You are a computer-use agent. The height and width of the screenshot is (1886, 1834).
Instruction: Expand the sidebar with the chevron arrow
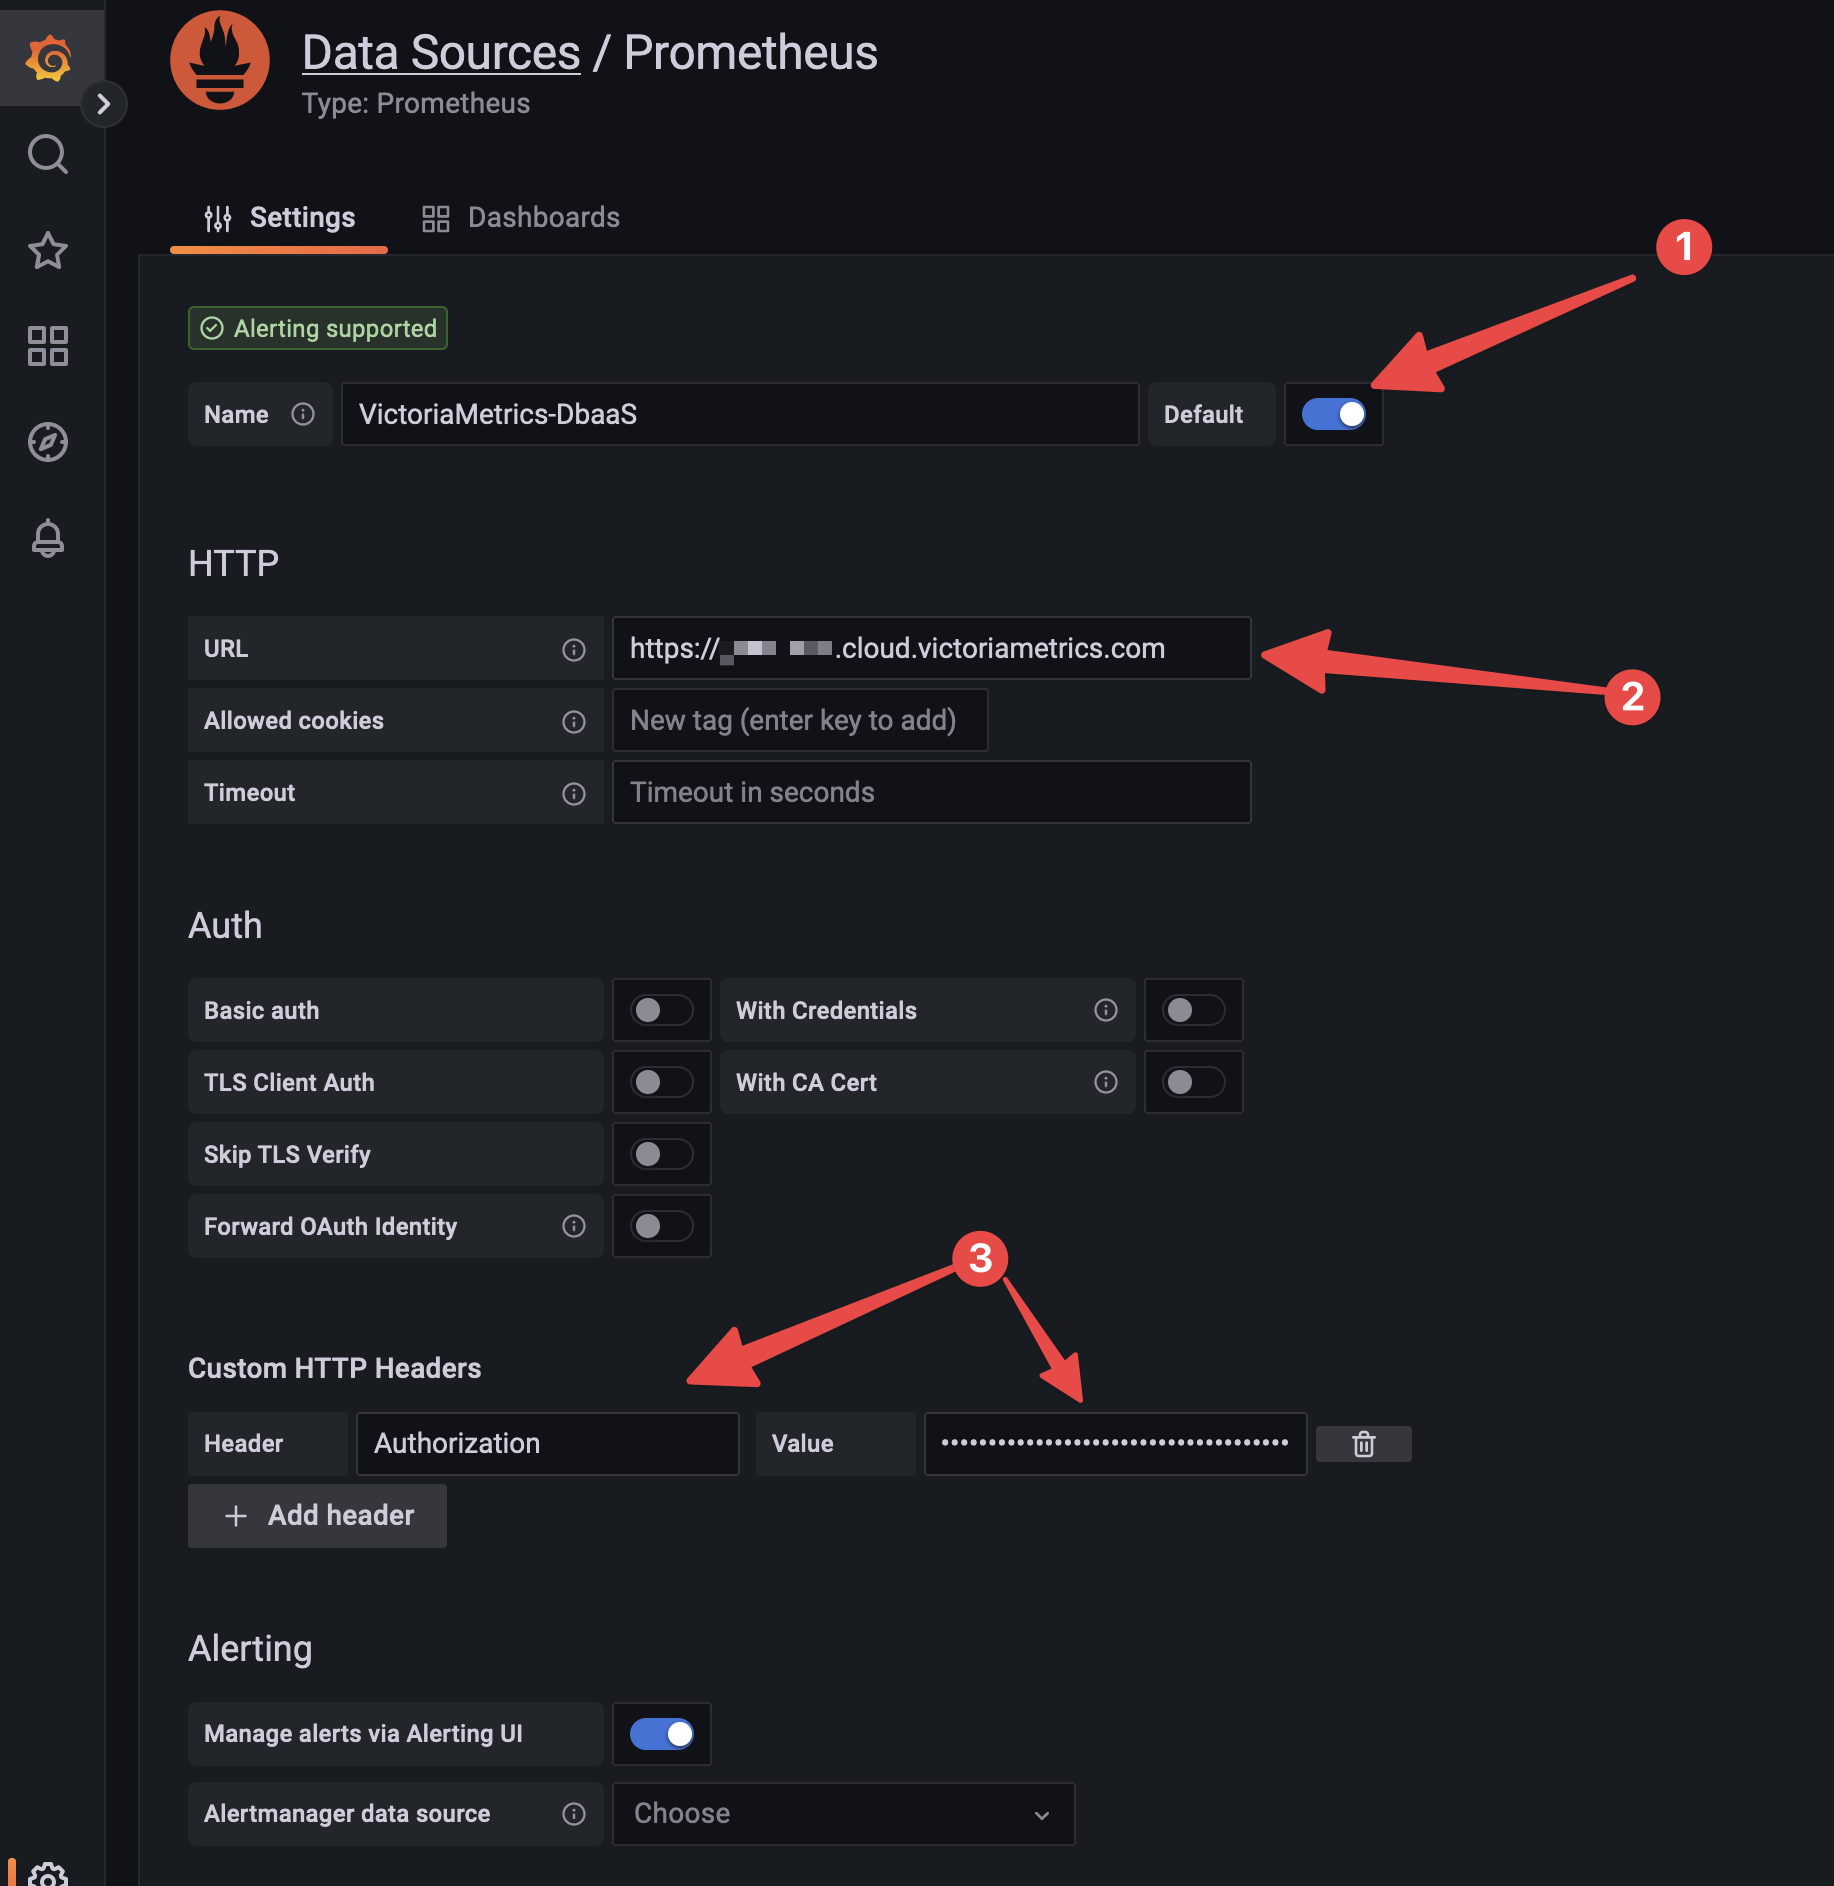(103, 104)
